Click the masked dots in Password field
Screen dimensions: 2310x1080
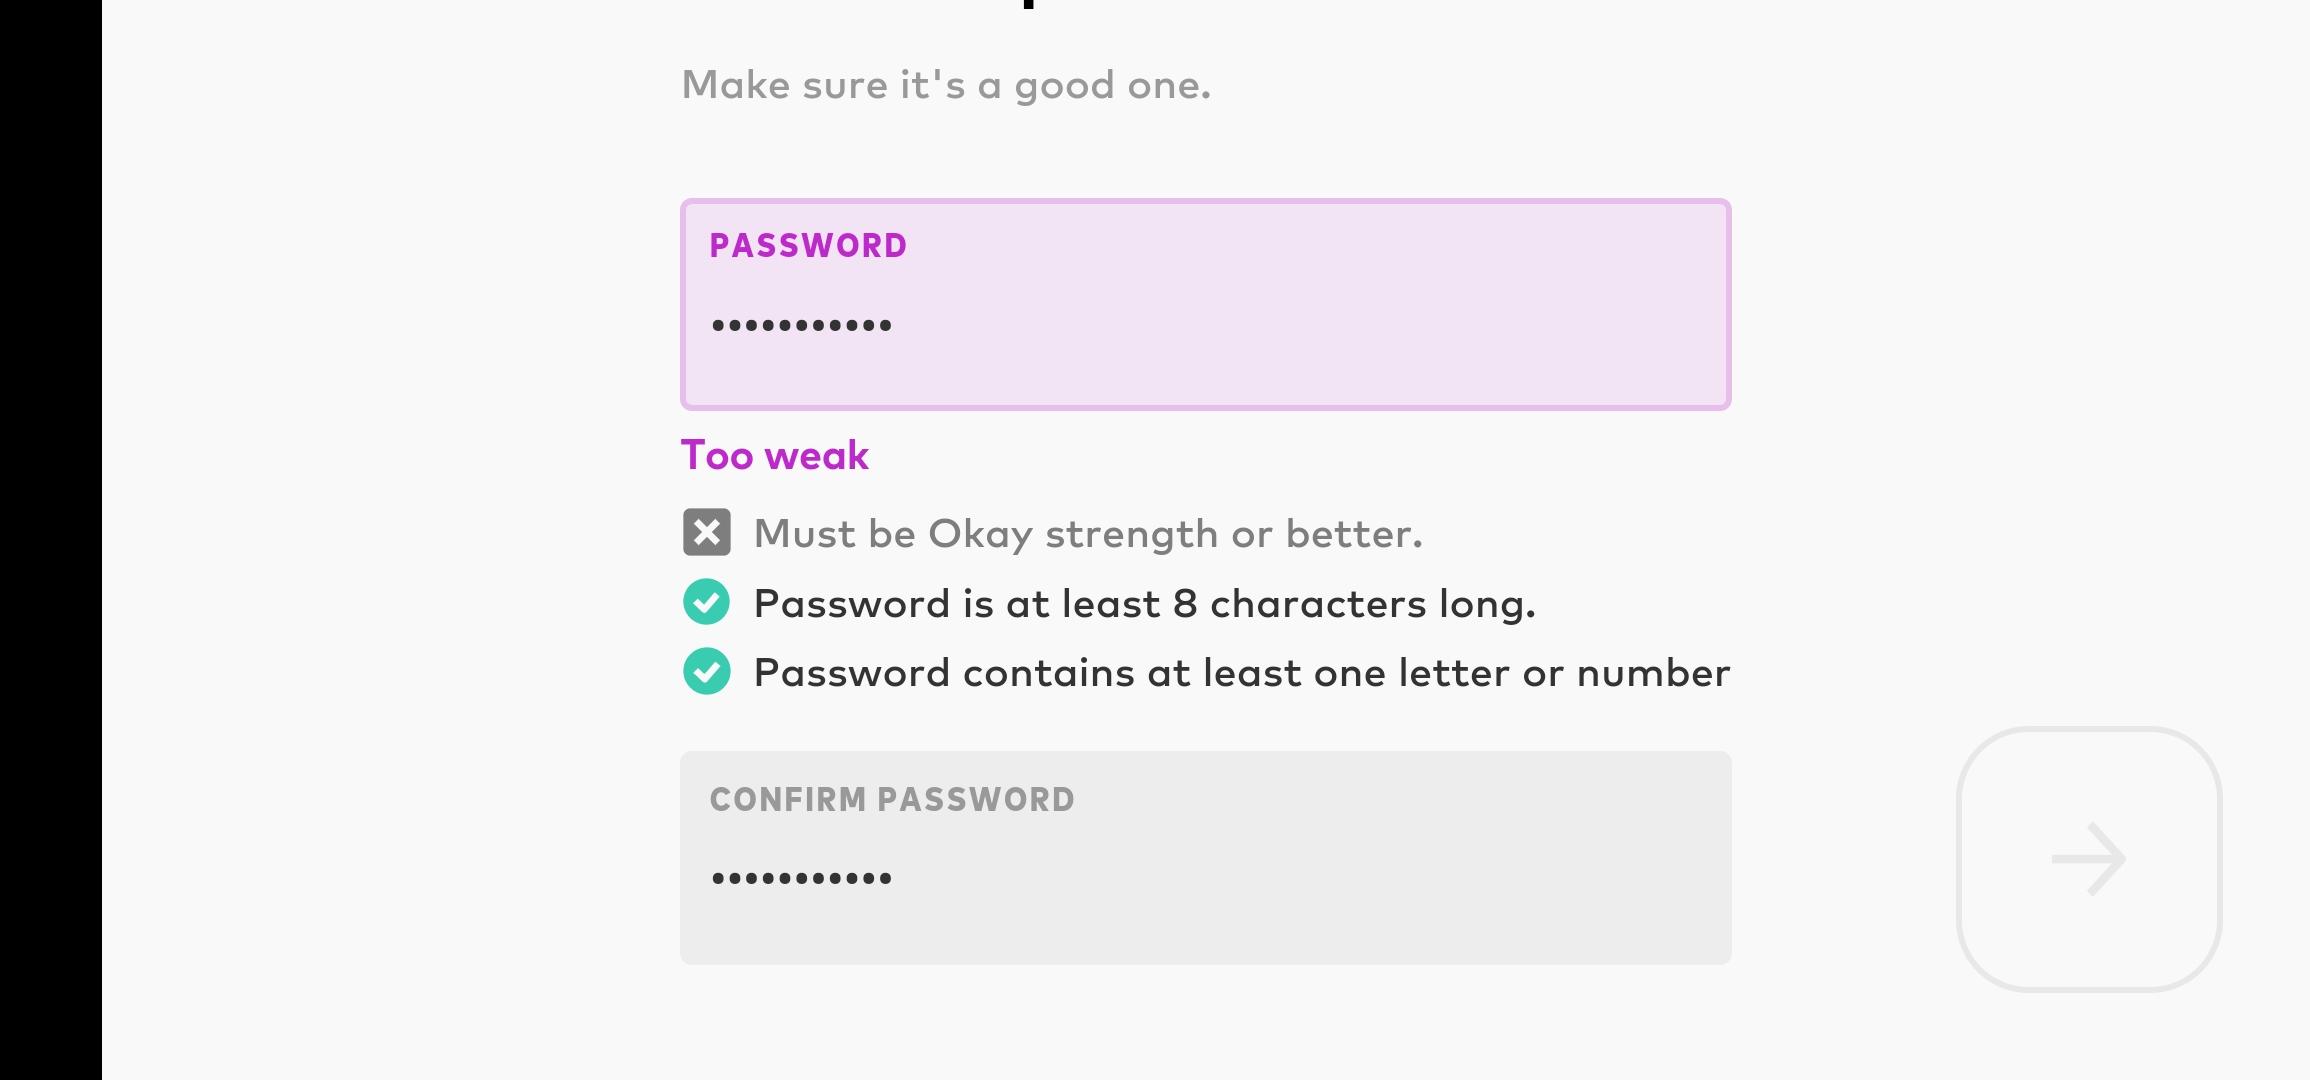[x=801, y=325]
